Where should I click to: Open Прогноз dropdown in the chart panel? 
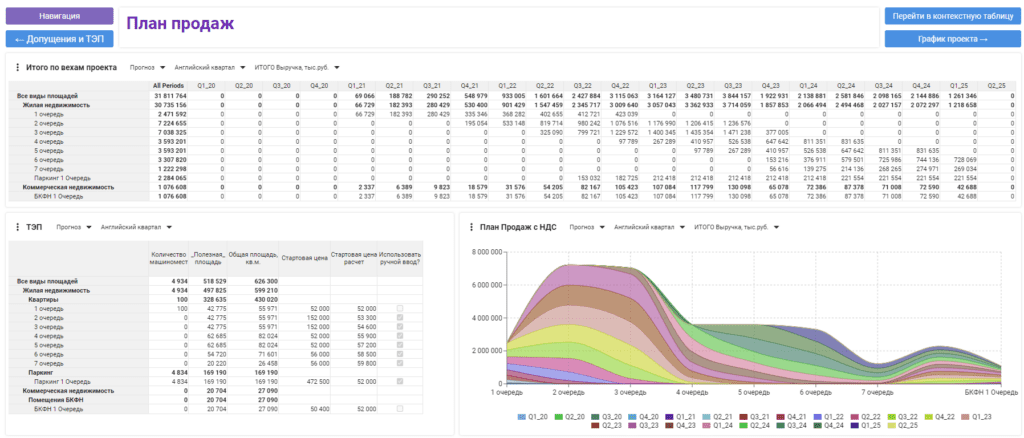tap(587, 227)
